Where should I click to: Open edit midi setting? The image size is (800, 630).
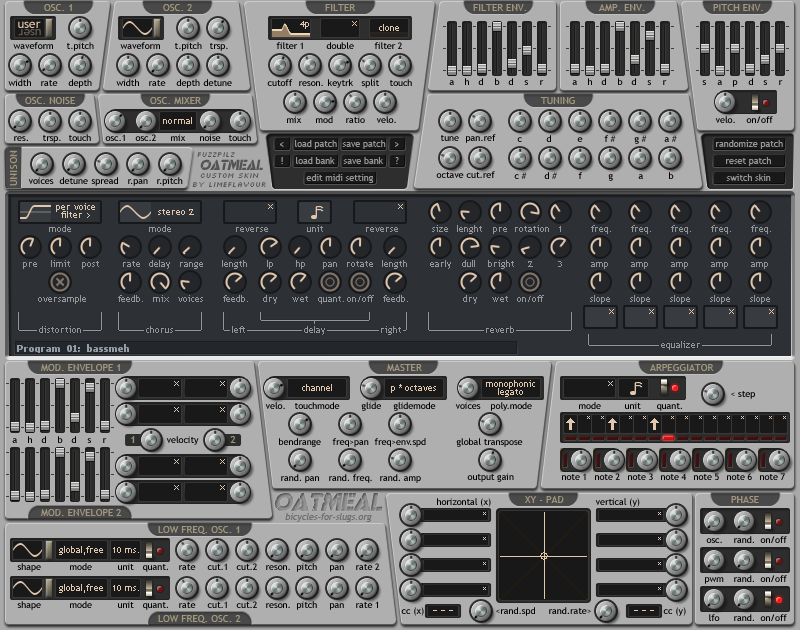[339, 178]
